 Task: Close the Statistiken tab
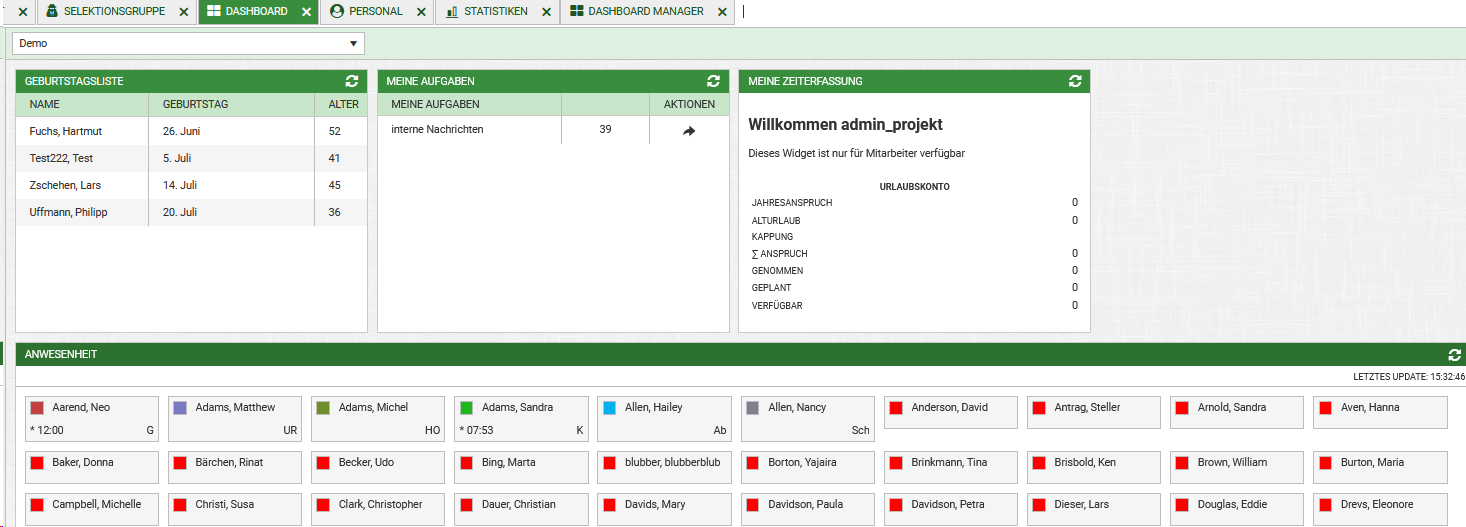[x=546, y=12]
